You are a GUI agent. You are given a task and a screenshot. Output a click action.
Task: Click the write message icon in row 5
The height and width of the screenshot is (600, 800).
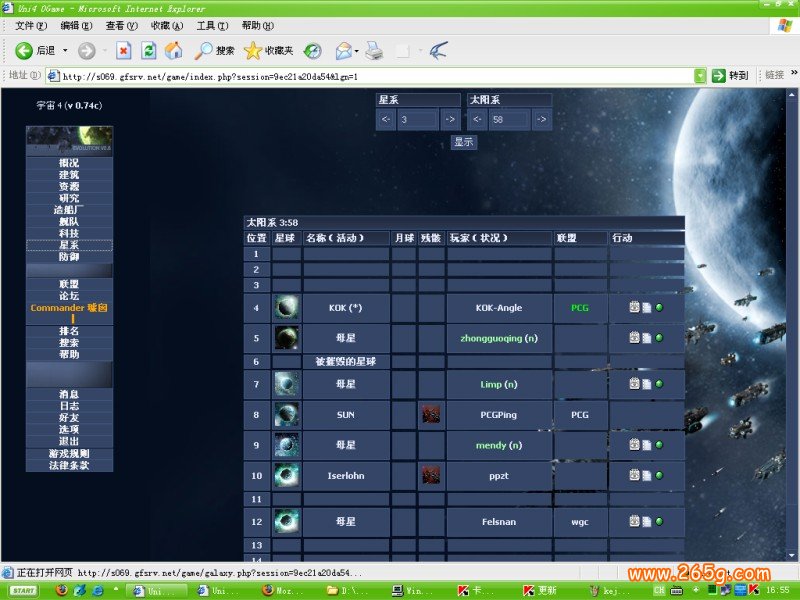coord(646,338)
